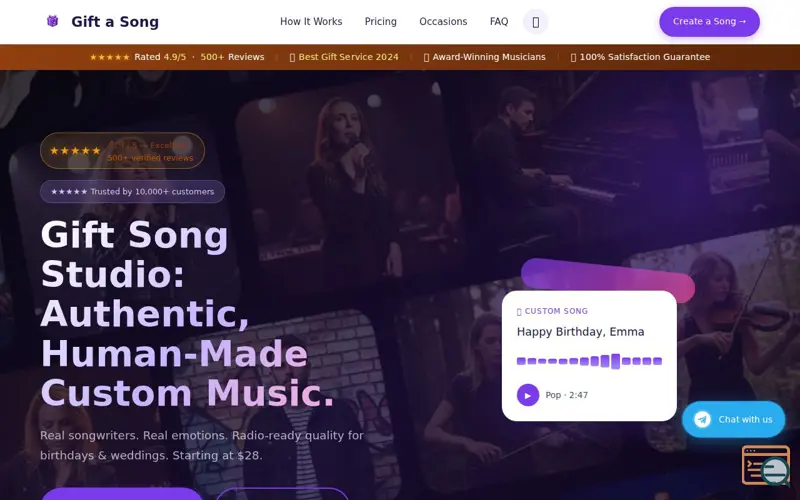The image size is (800, 500).
Task: Click the round icon button beside FAQ
Action: click(x=535, y=22)
